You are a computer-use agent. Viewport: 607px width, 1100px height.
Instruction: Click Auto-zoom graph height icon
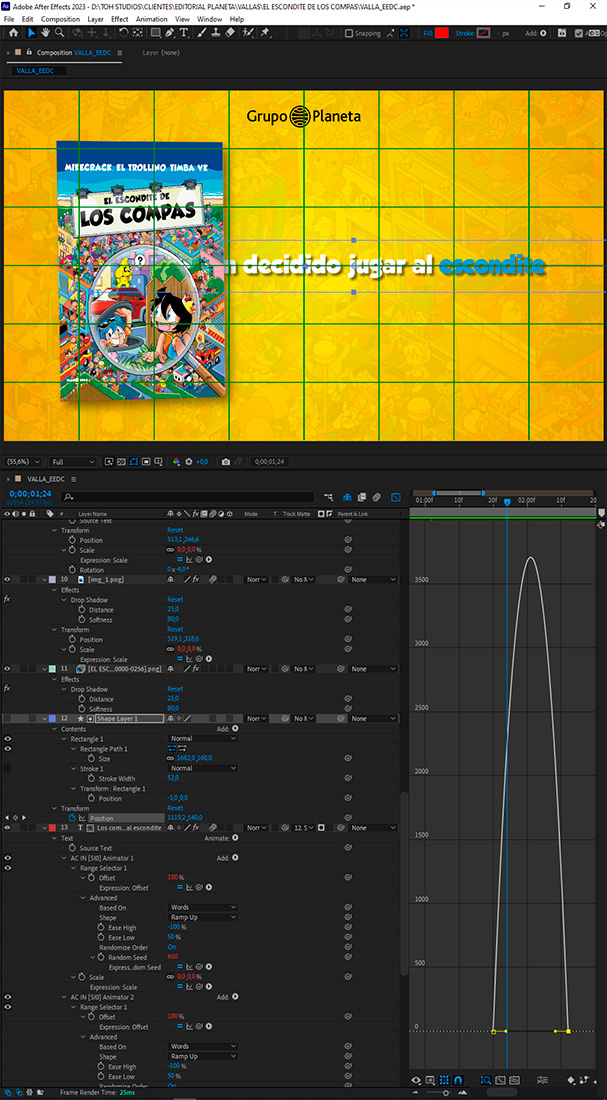tap(486, 1080)
